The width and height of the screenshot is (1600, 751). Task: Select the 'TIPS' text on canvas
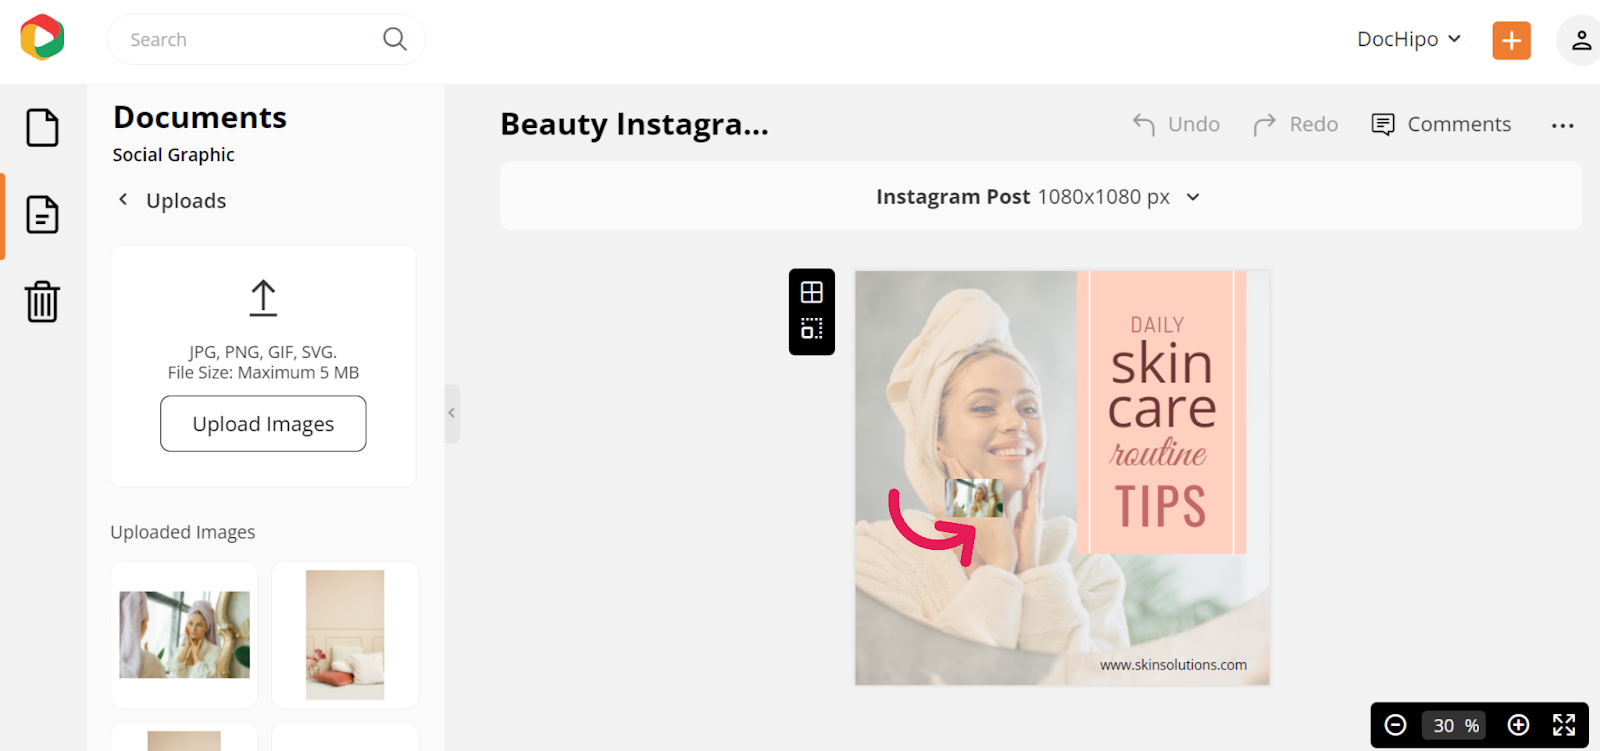click(x=1161, y=506)
